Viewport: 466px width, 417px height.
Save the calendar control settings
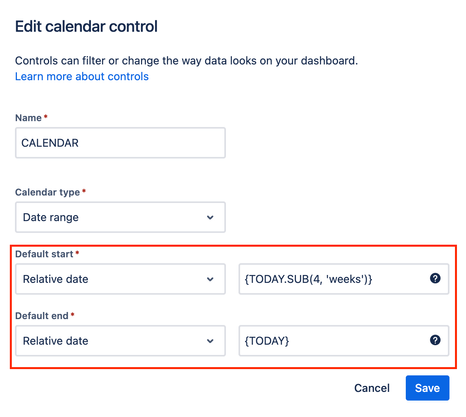[x=427, y=388]
